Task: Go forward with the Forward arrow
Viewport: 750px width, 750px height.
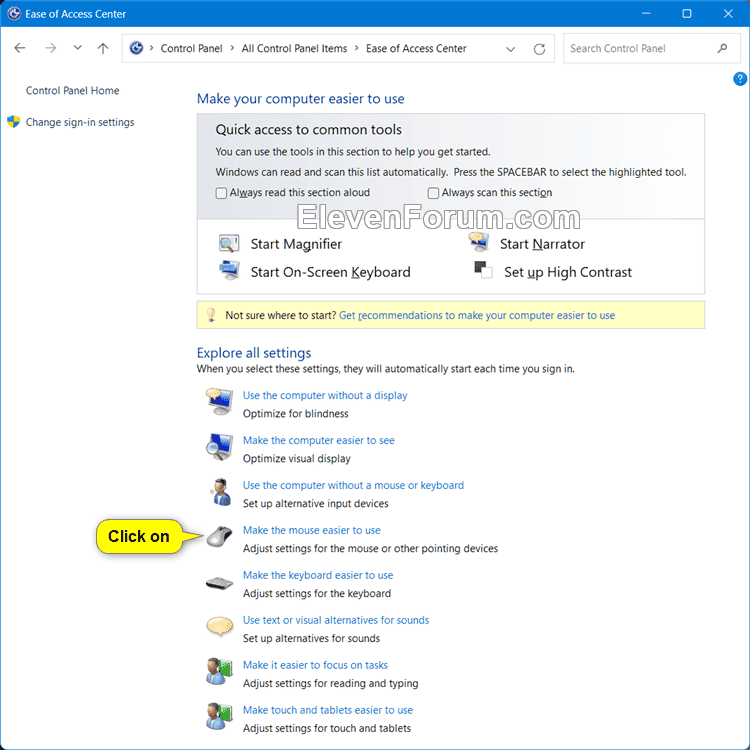Action: (50, 48)
